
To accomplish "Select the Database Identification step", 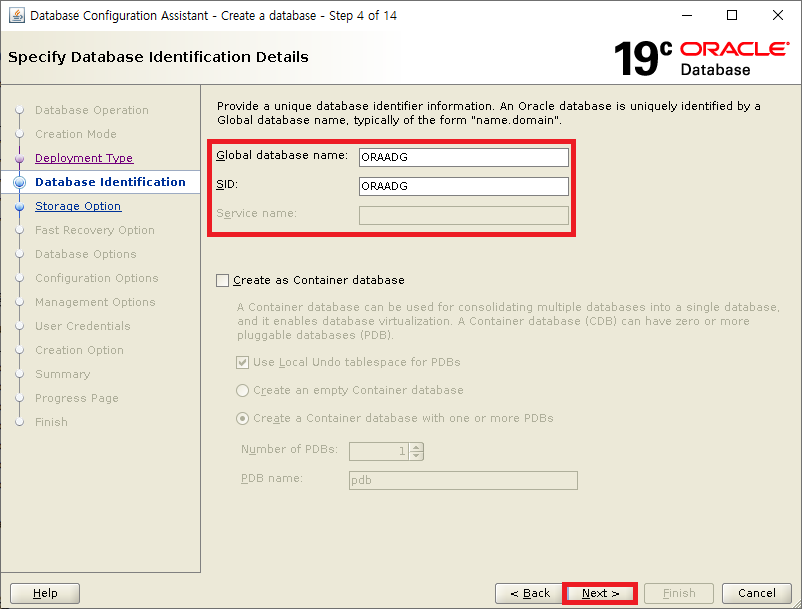I will coord(110,182).
